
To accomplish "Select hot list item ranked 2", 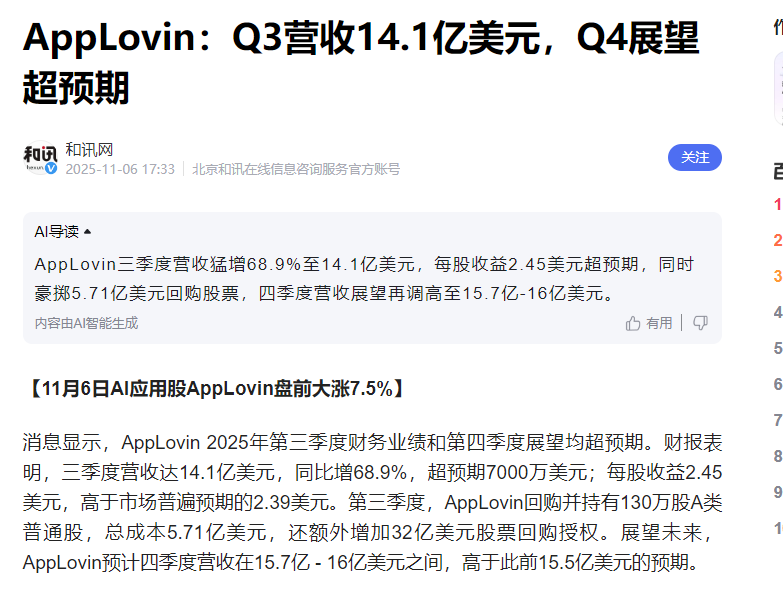I will coord(777,240).
